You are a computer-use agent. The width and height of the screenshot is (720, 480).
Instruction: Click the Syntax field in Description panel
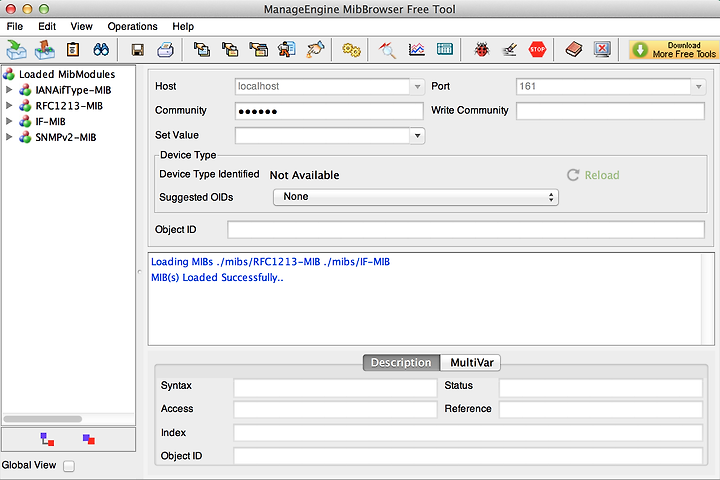pyautogui.click(x=335, y=387)
